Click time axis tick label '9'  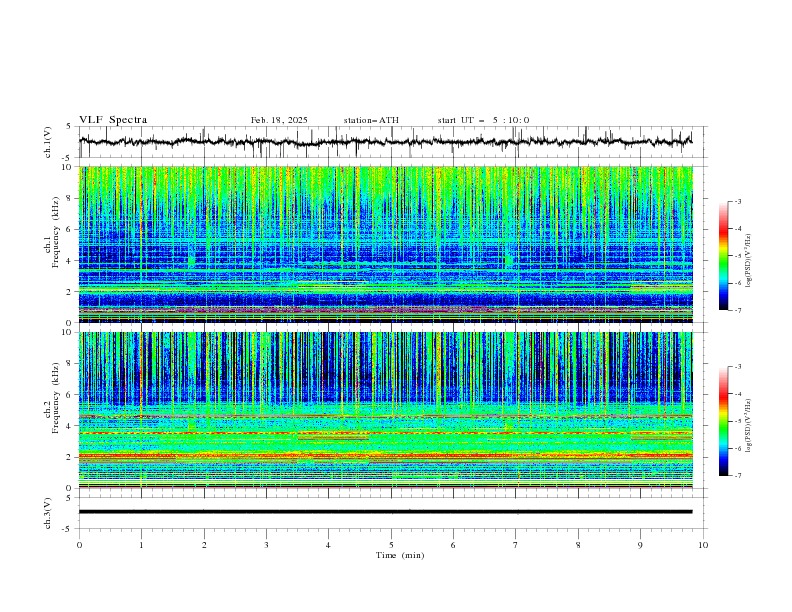(x=640, y=545)
